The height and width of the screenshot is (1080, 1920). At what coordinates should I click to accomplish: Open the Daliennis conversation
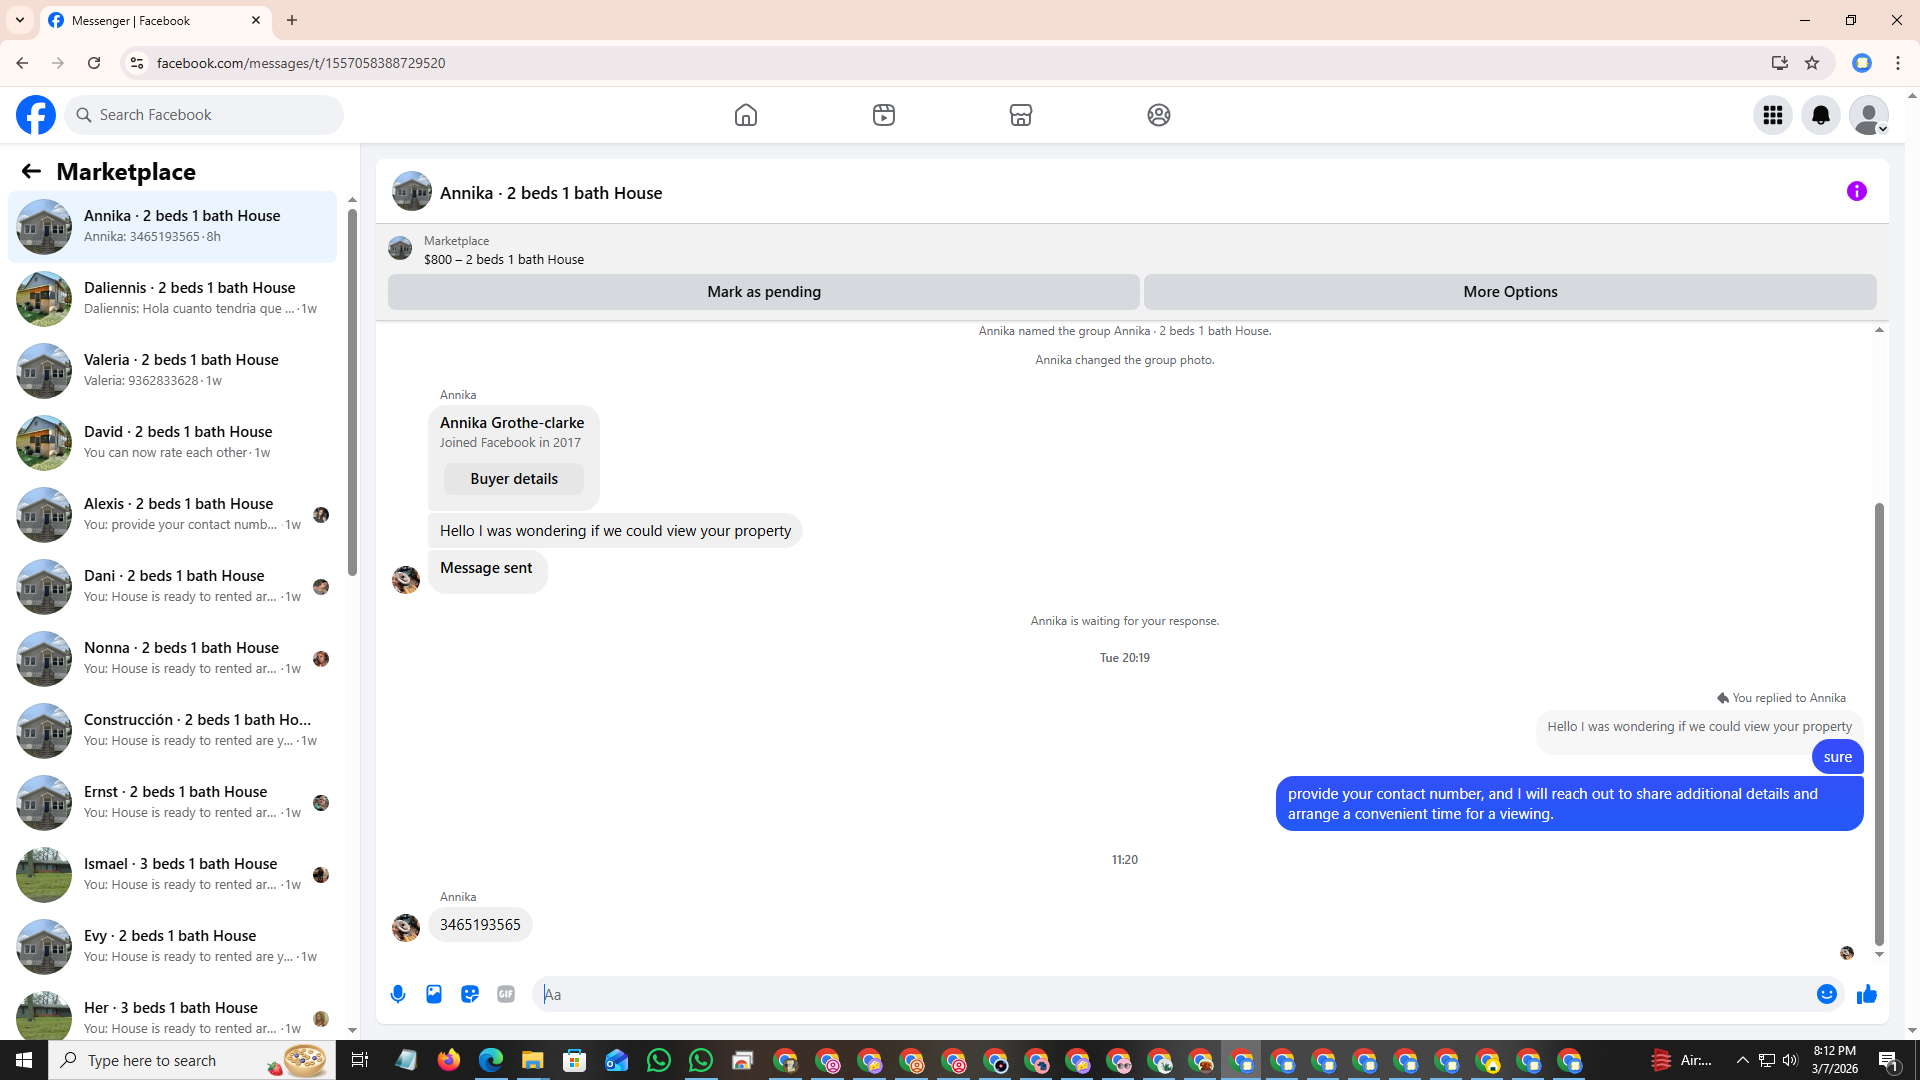click(x=172, y=299)
